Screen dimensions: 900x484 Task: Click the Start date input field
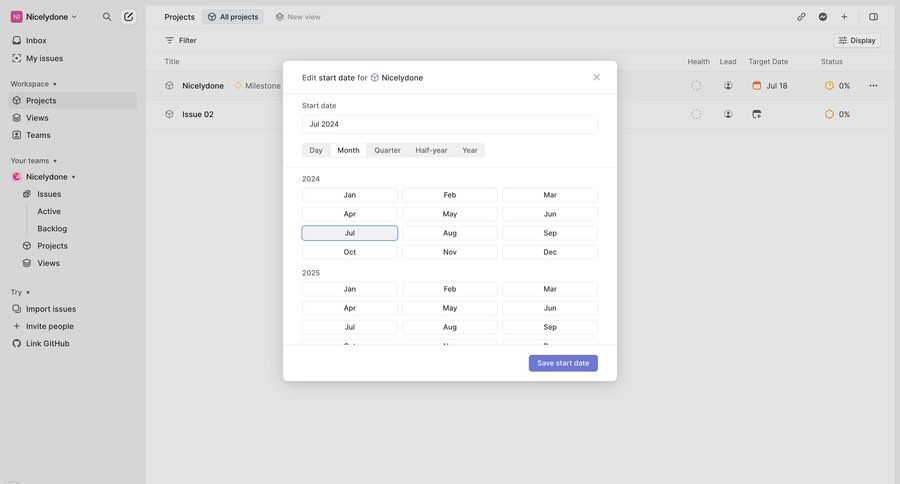[449, 124]
